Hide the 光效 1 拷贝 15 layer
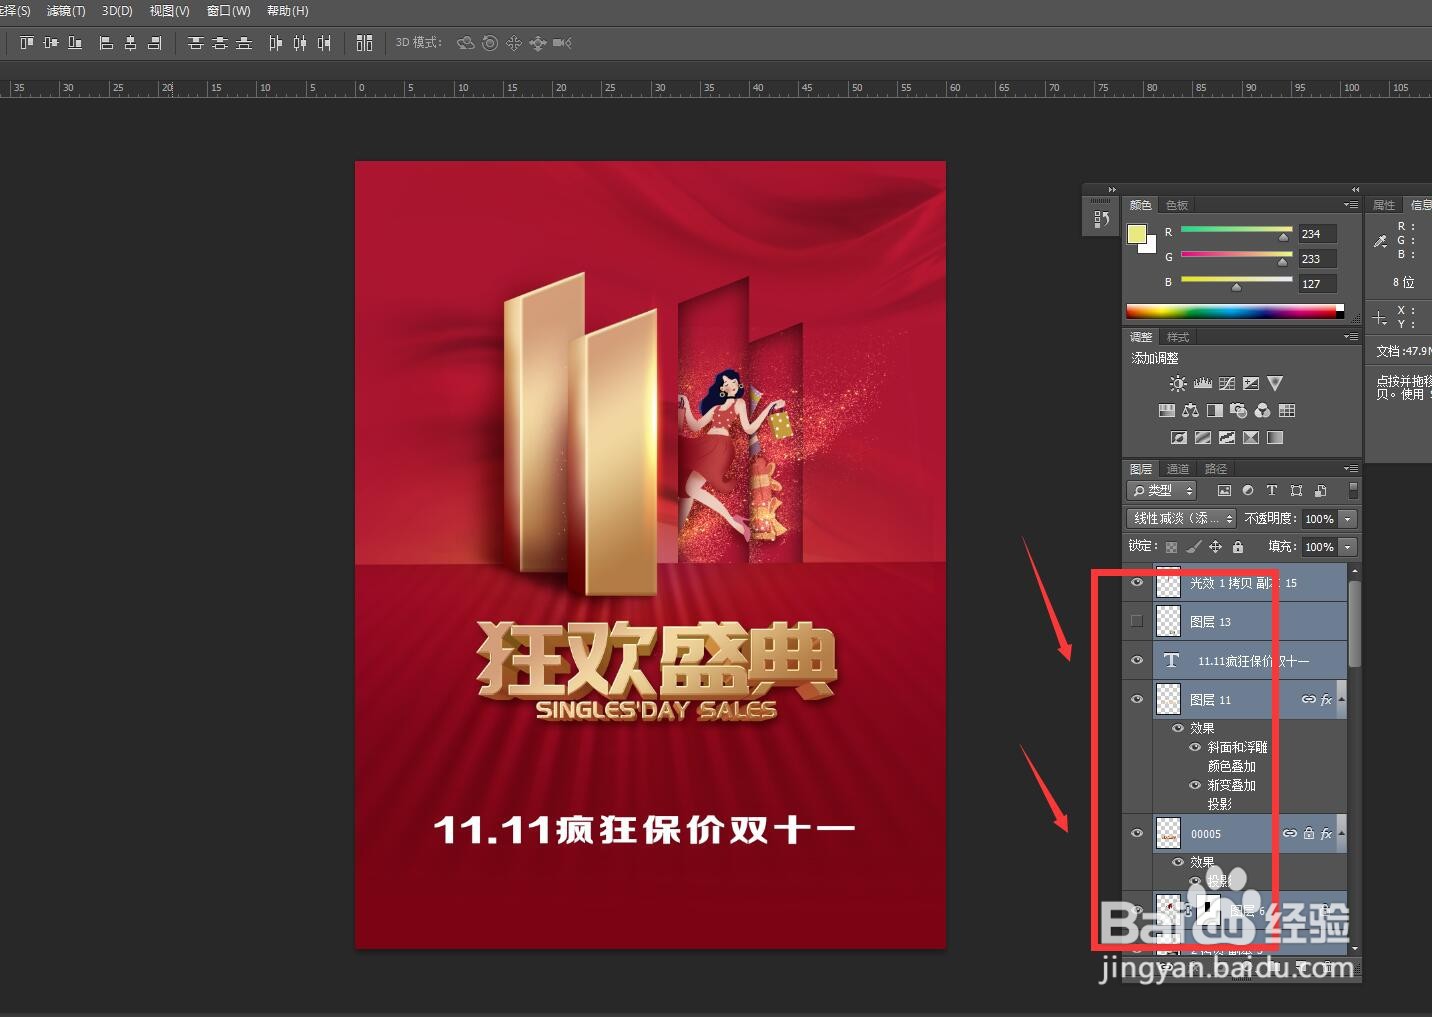1432x1017 pixels. tap(1136, 582)
